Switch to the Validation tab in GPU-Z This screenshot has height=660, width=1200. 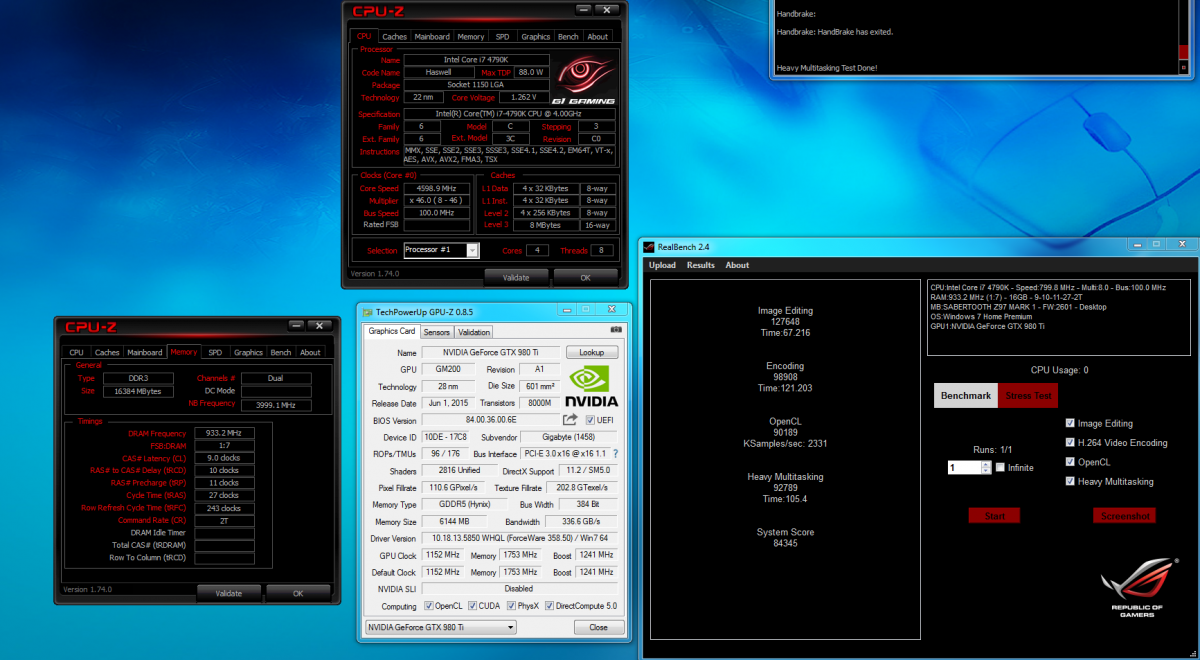pyautogui.click(x=474, y=332)
